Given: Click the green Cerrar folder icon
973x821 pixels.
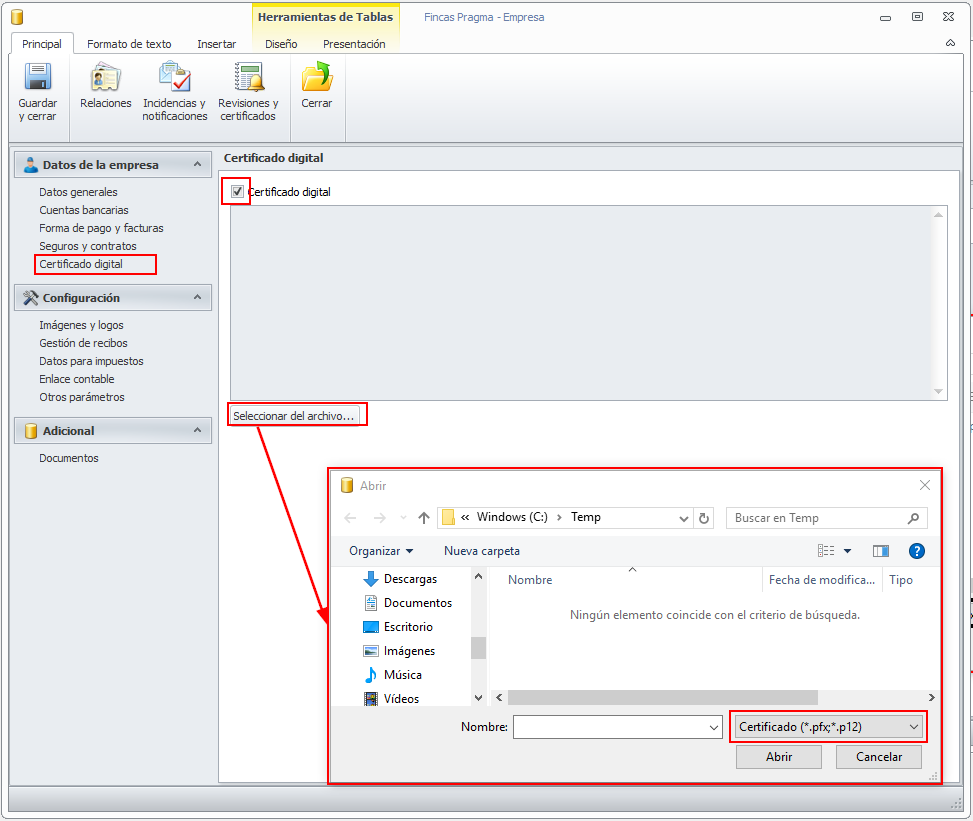Looking at the screenshot, I should tap(317, 78).
